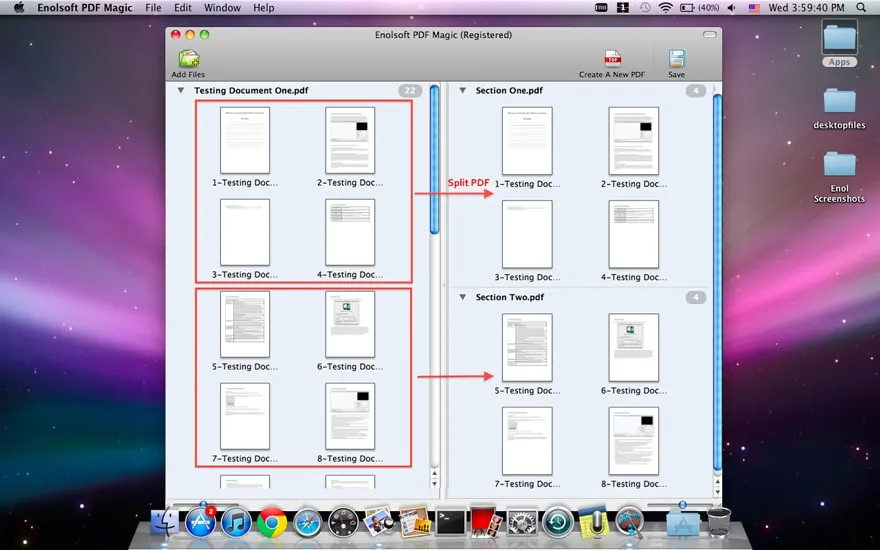
Task: Click the US flag input menu
Action: click(754, 8)
